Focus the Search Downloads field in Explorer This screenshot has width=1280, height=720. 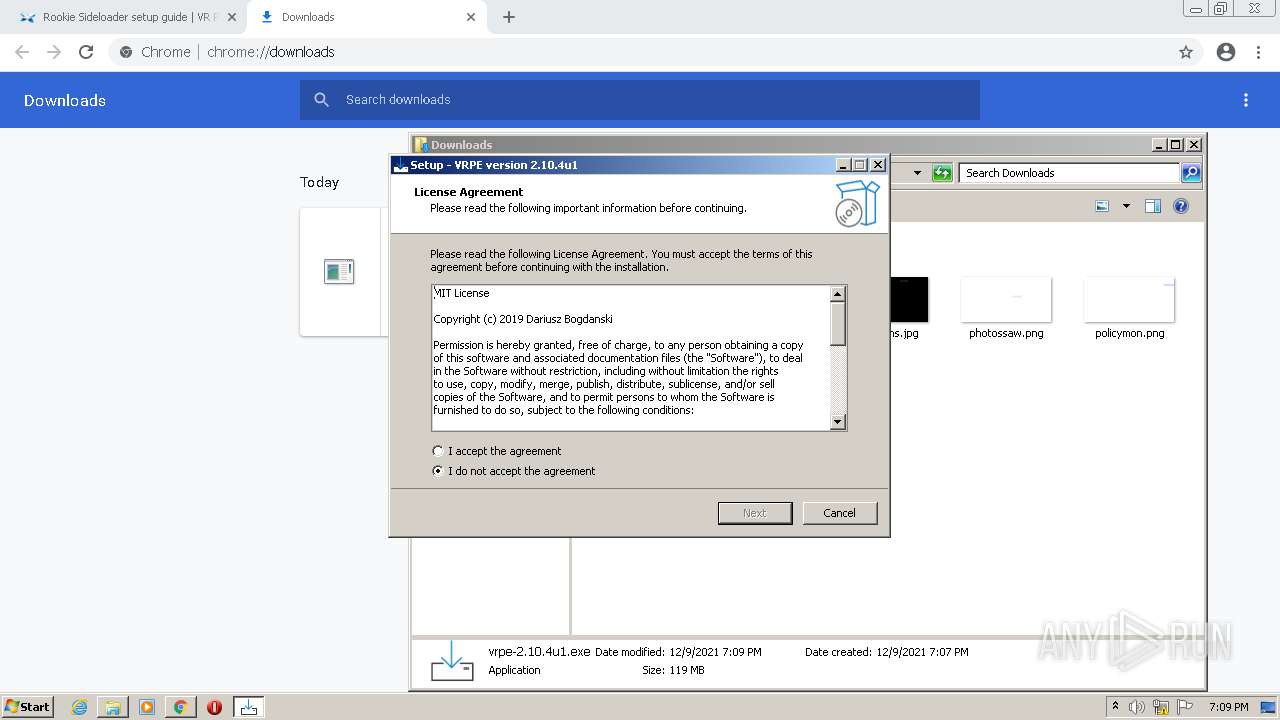point(1069,173)
